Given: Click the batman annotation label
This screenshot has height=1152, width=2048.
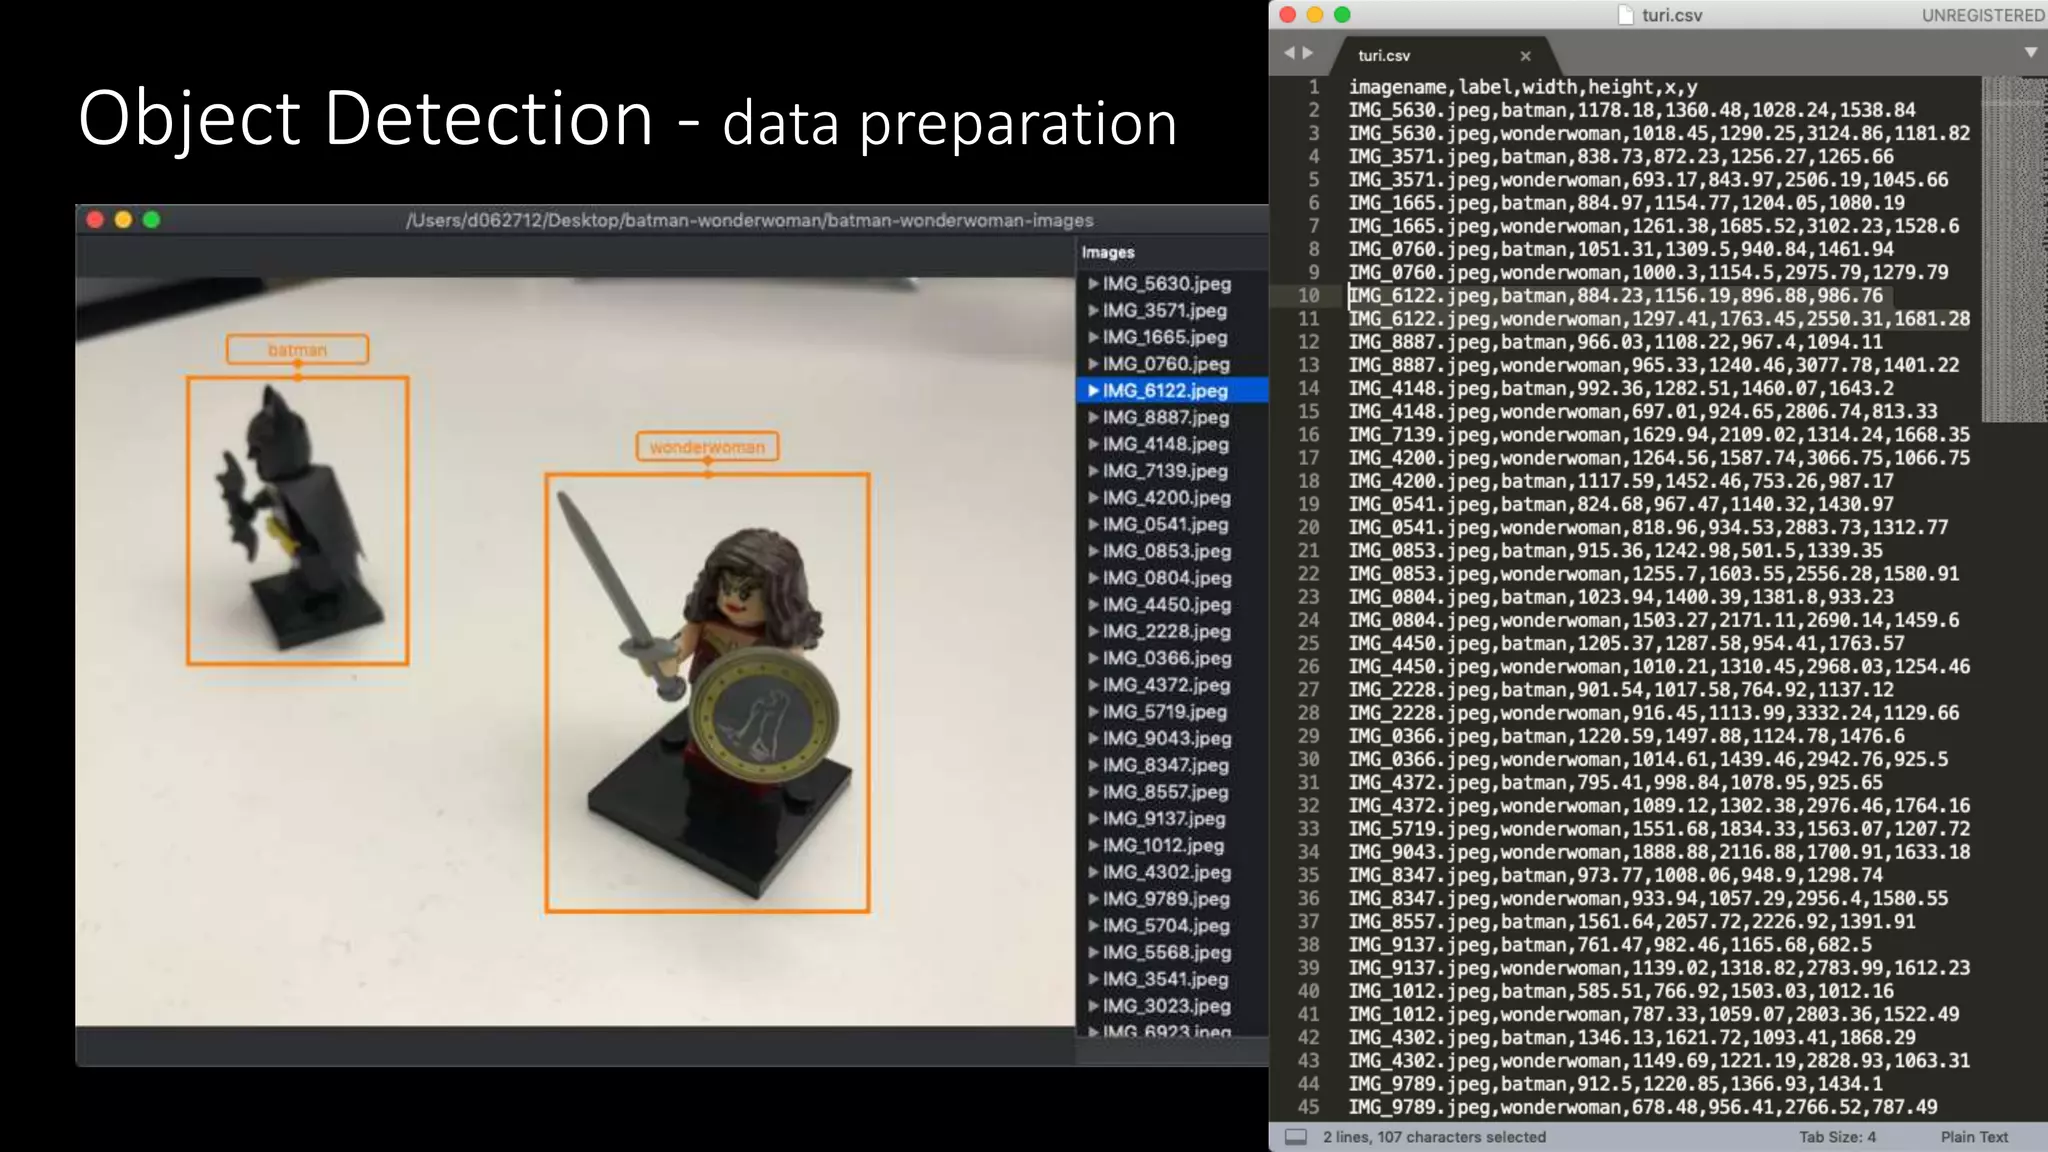Looking at the screenshot, I should [297, 350].
